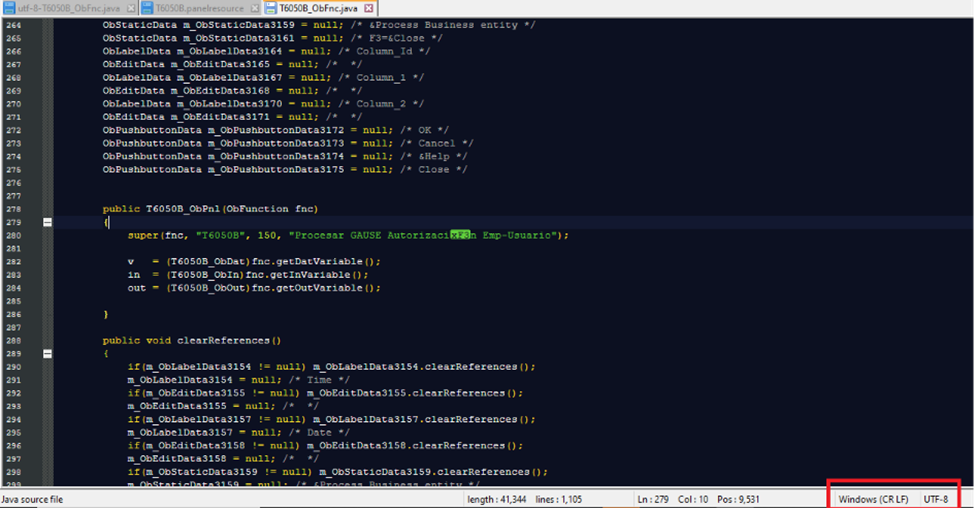
Task: Click the Ln : 279 position indicator
Action: tap(656, 499)
